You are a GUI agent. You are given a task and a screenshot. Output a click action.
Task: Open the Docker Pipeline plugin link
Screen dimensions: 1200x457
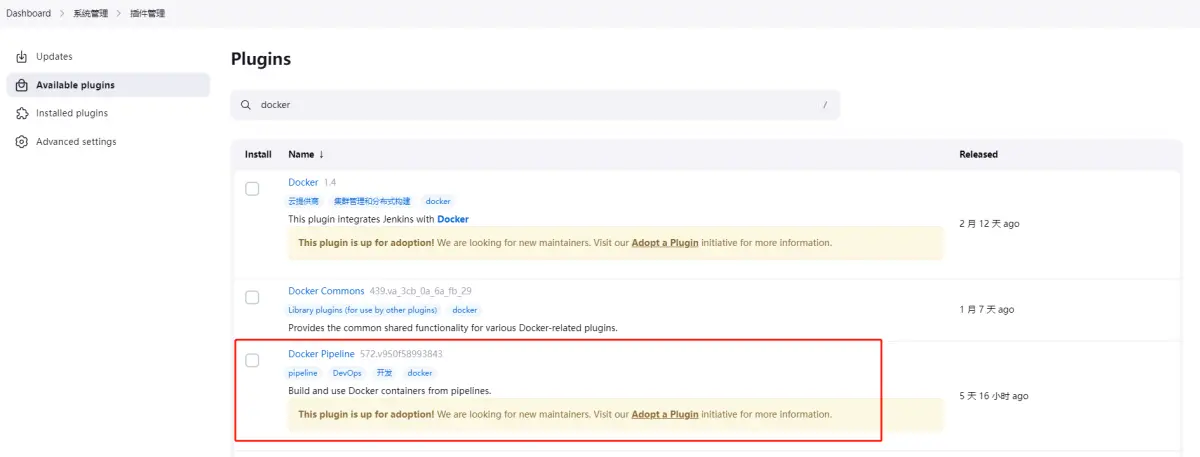[321, 354]
